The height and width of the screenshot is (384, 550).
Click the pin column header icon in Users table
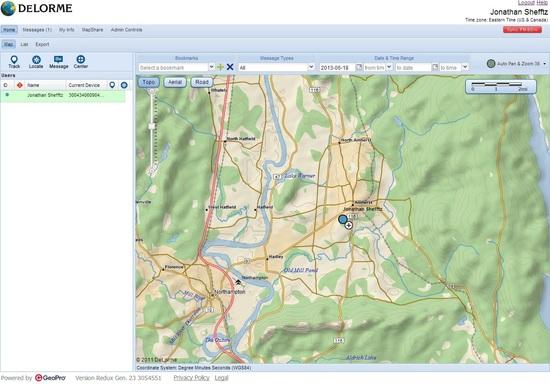(x=112, y=85)
